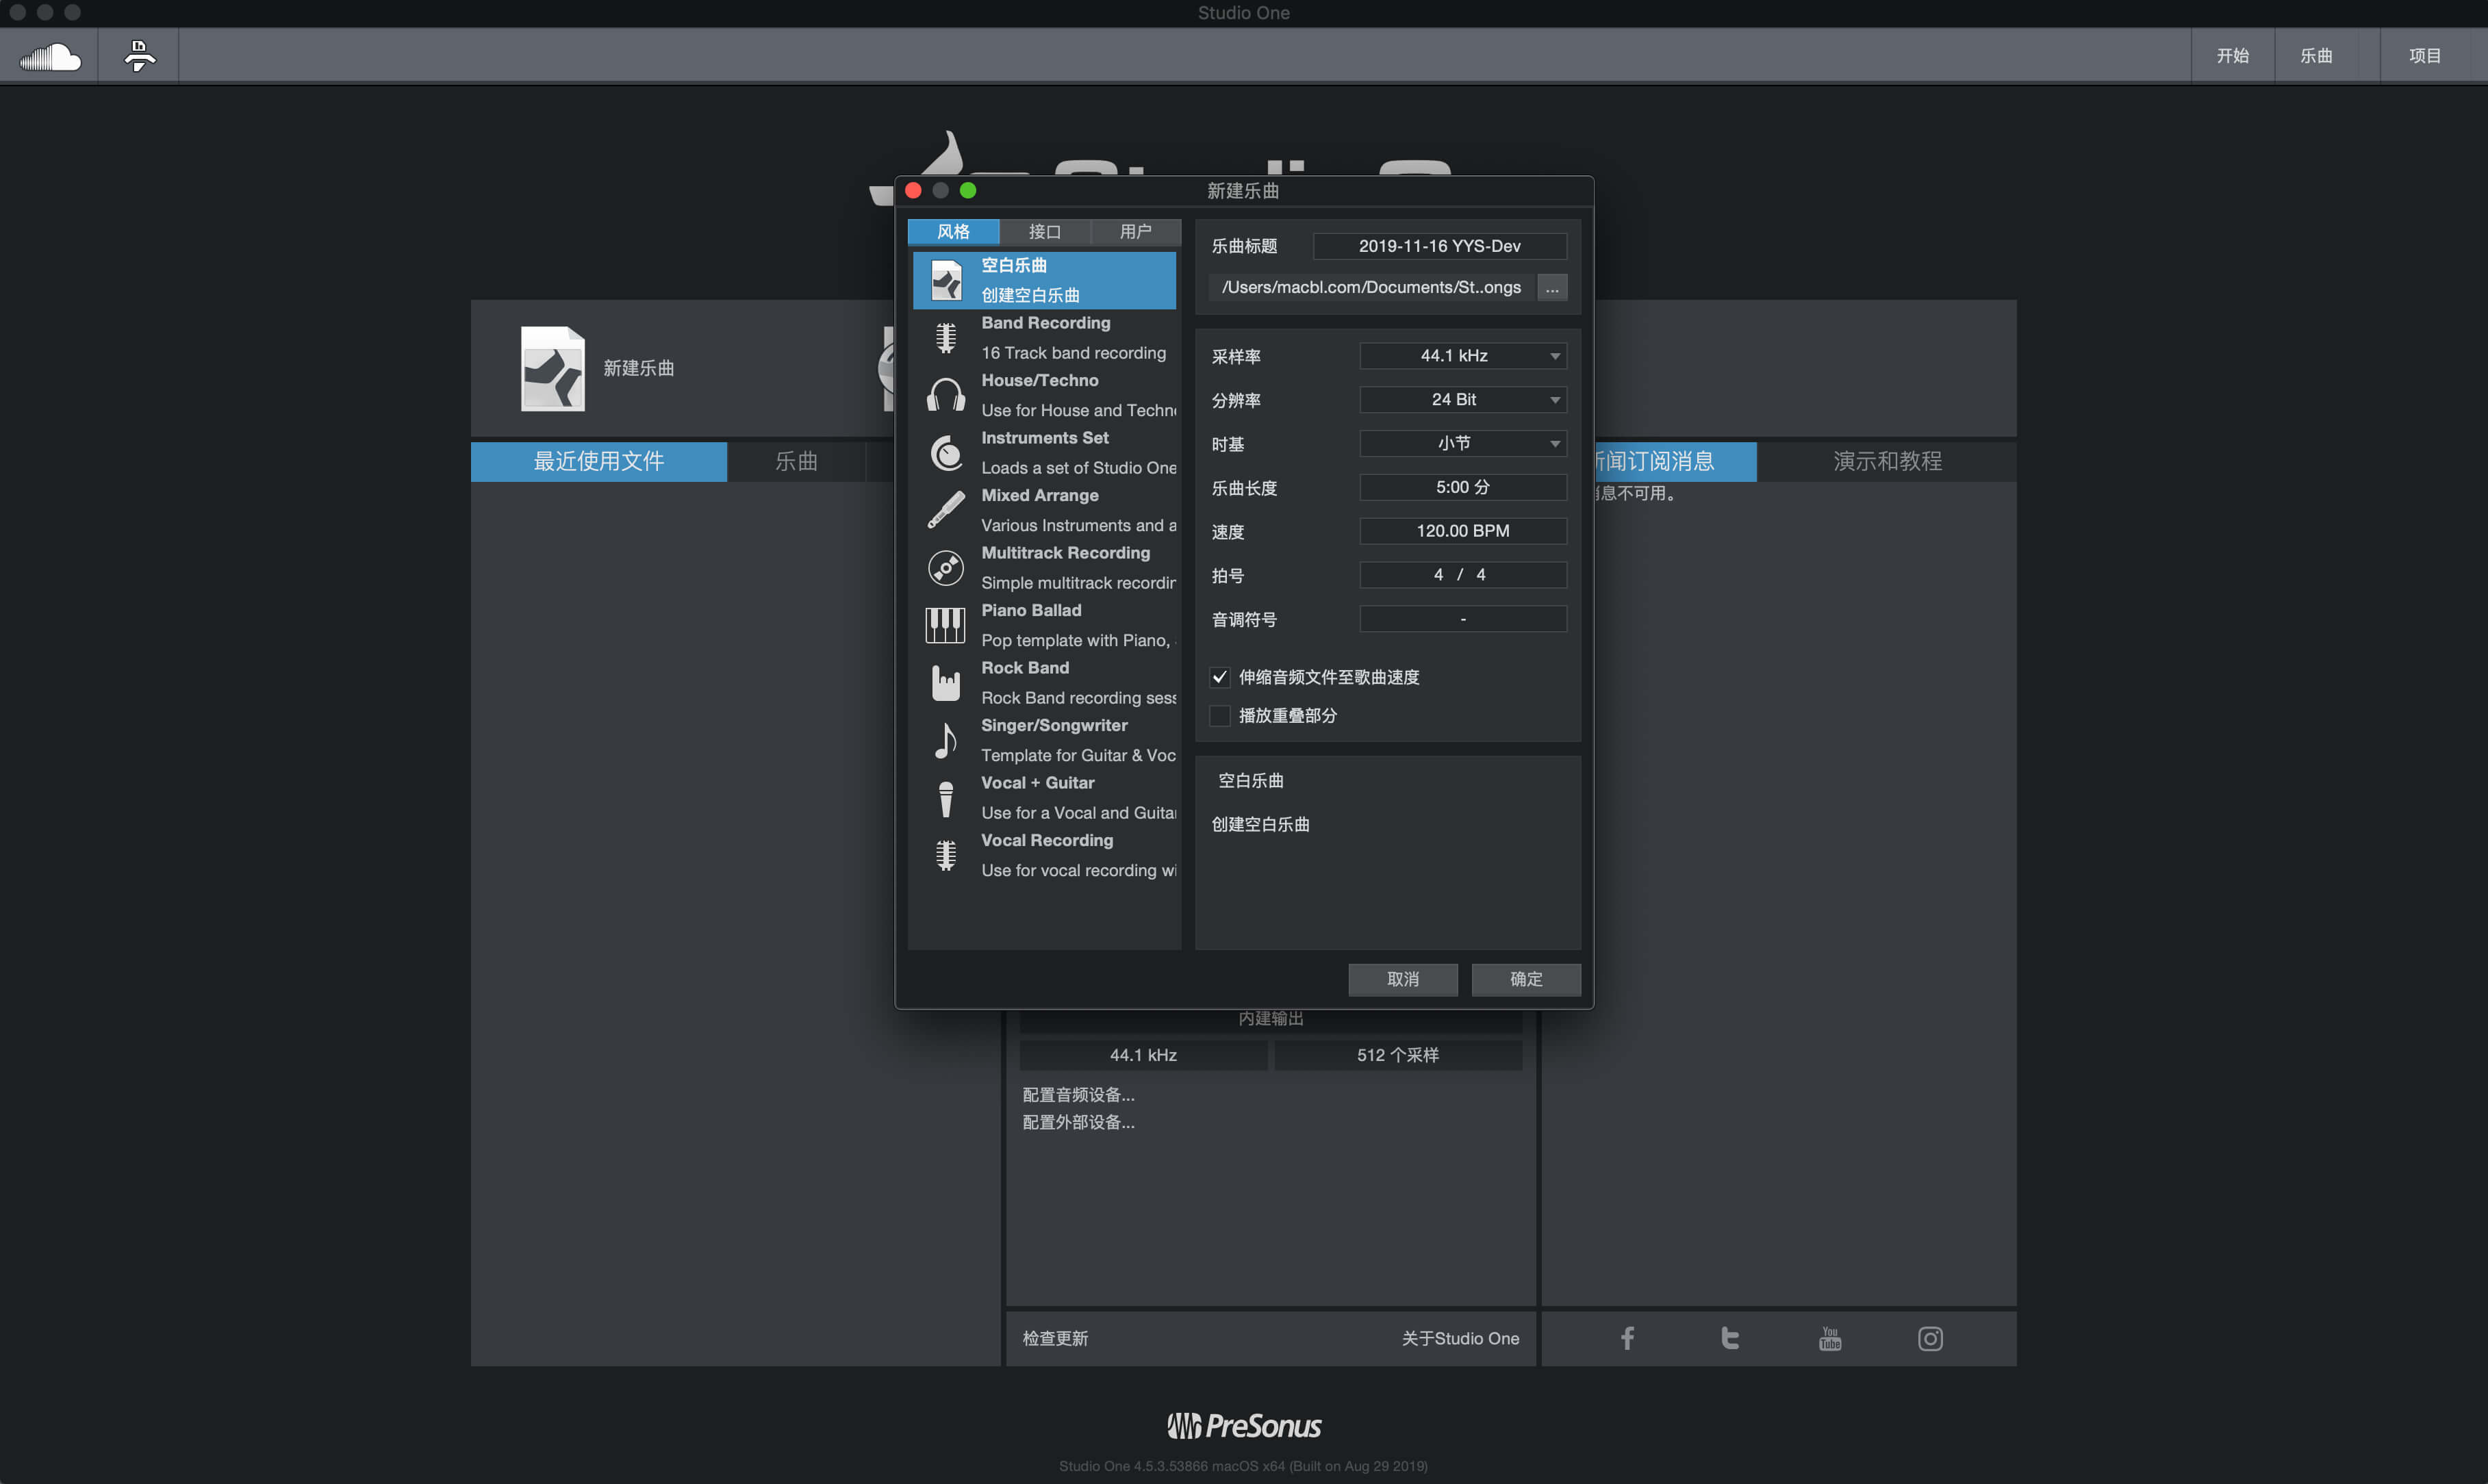Click the 拍号 4 / 4 field
Screen dimensions: 2488x1484
click(1462, 575)
